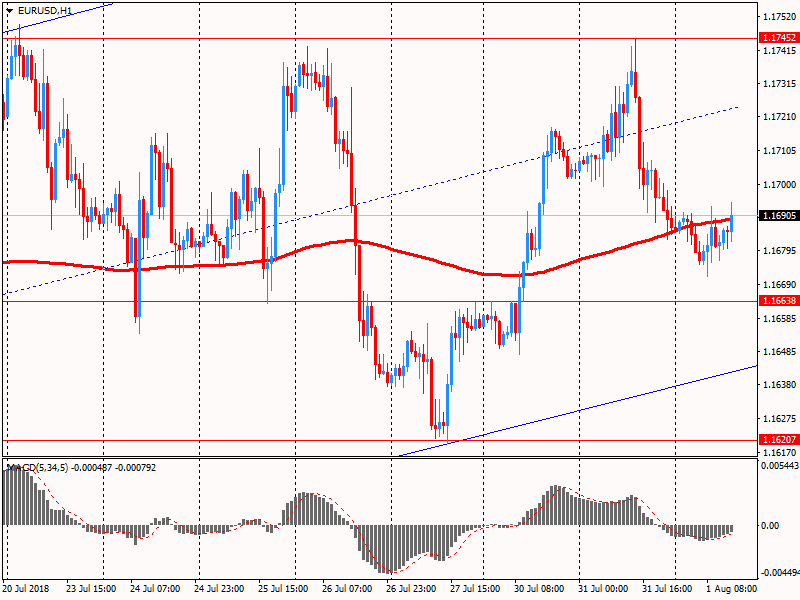This screenshot has height=600, width=800.
Task: Select the 1.16207 support price label
Action: click(779, 439)
